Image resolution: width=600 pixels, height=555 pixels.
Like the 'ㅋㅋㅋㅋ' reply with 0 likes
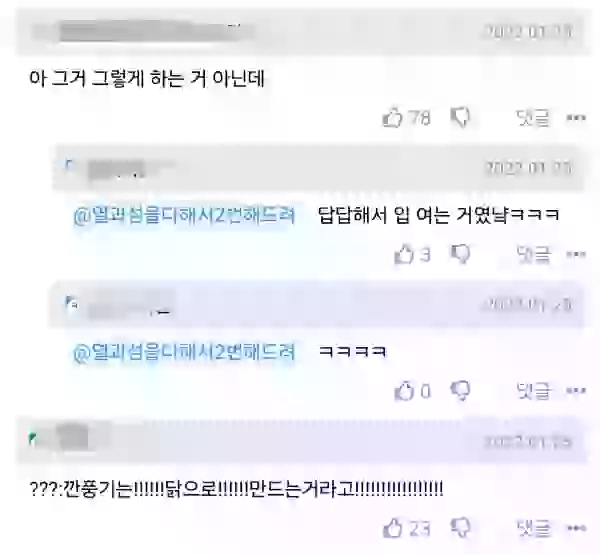coord(404,391)
